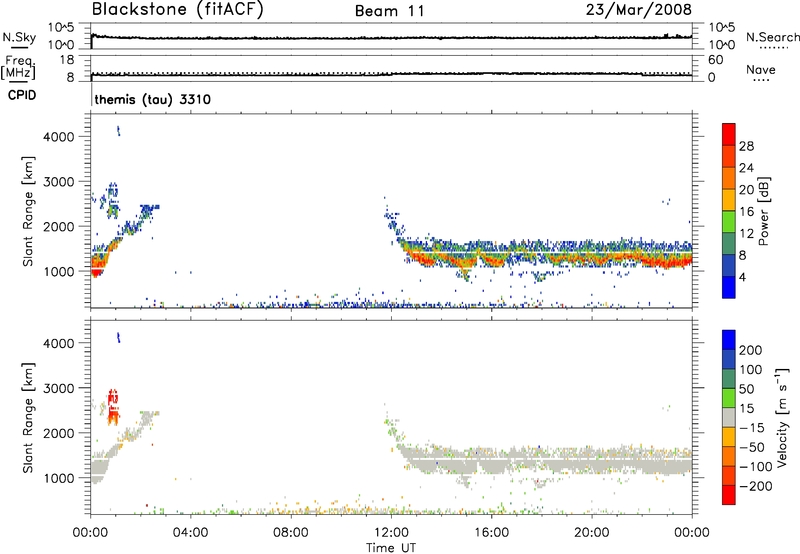Pick the red top segment of power colorbar
This screenshot has height=554, width=800.
coord(729,134)
